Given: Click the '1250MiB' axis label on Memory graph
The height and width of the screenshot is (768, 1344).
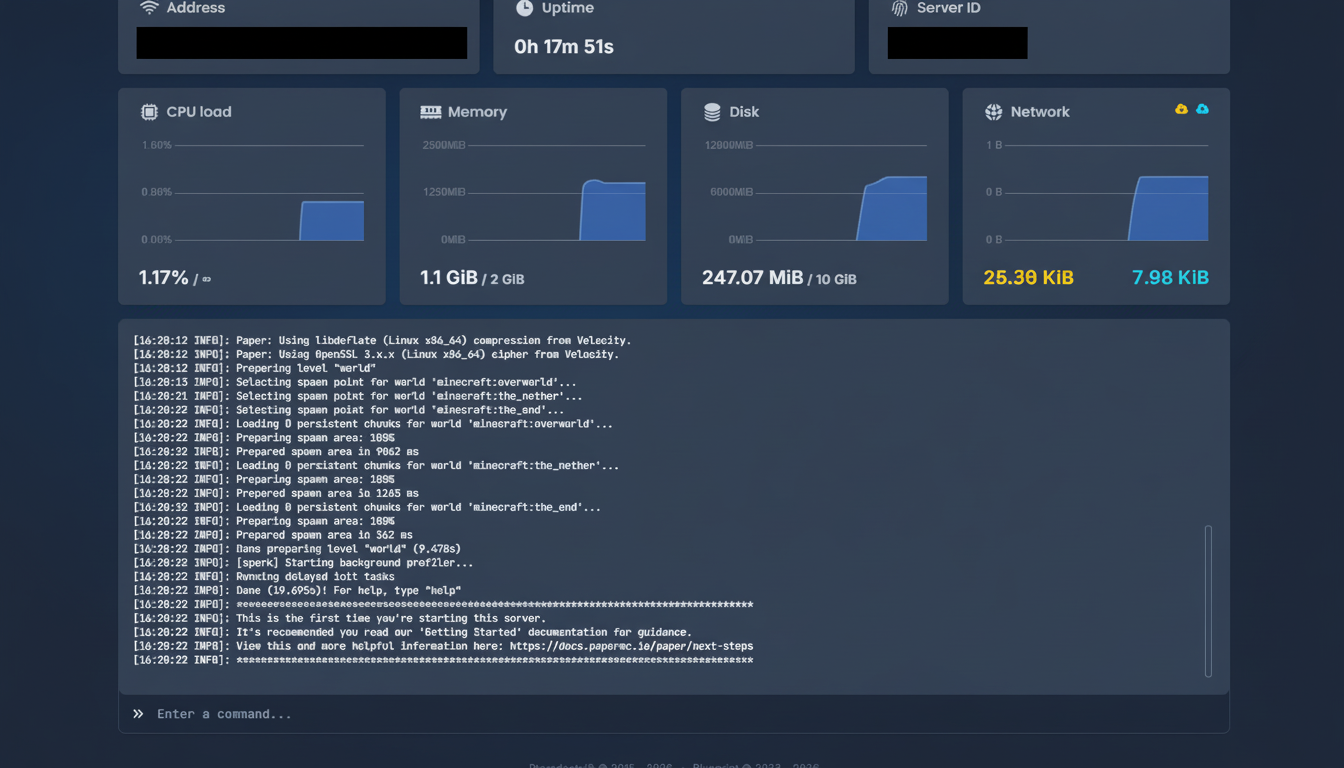Looking at the screenshot, I should pyautogui.click(x=444, y=192).
